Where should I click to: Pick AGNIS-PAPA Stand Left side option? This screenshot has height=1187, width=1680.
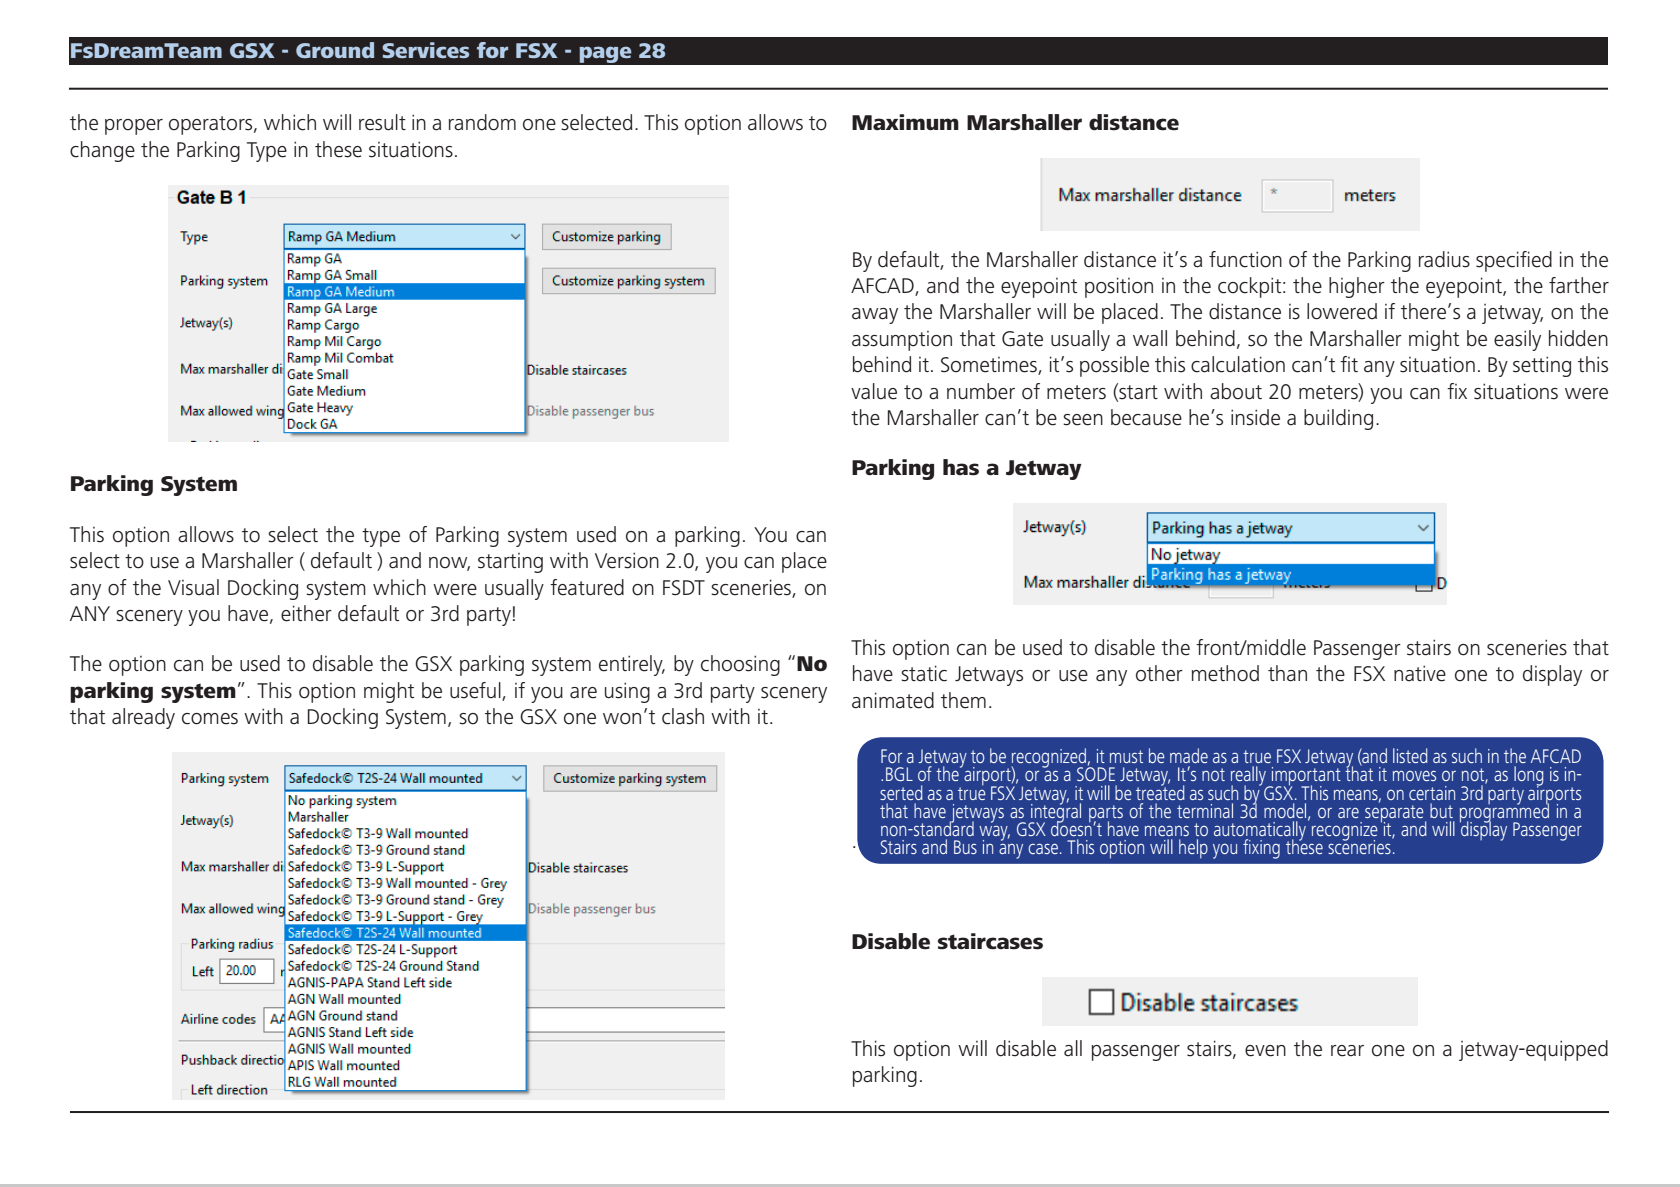pos(370,983)
